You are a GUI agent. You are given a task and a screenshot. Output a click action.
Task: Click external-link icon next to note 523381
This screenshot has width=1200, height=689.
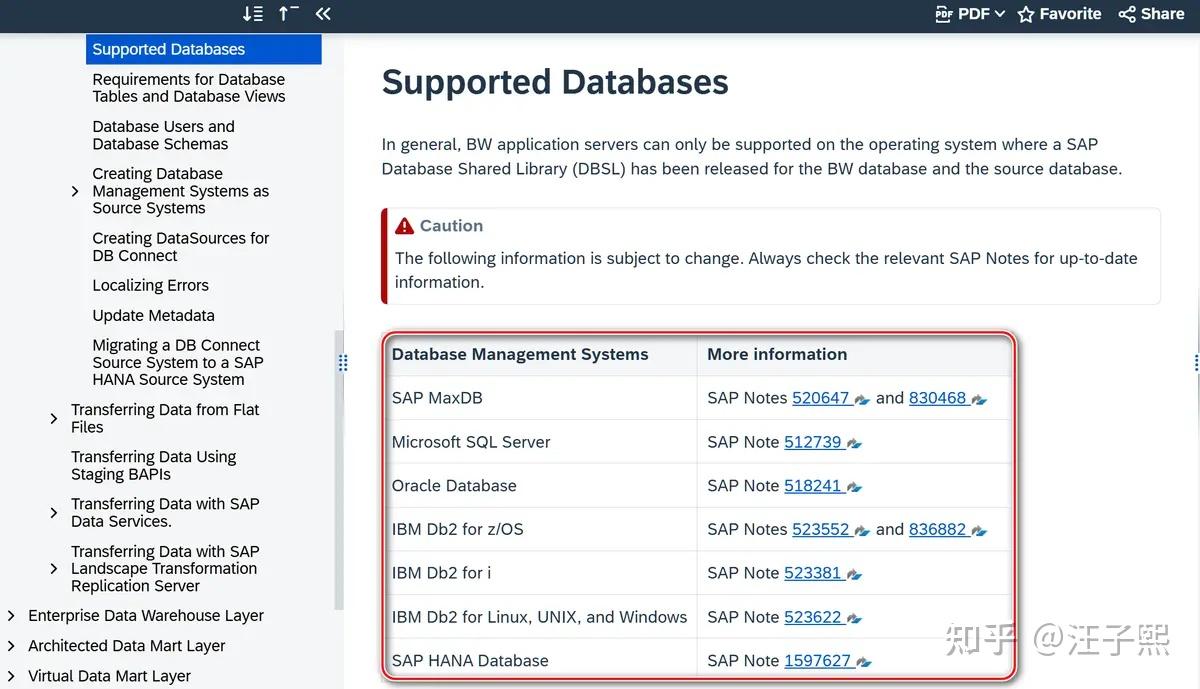click(x=854, y=575)
